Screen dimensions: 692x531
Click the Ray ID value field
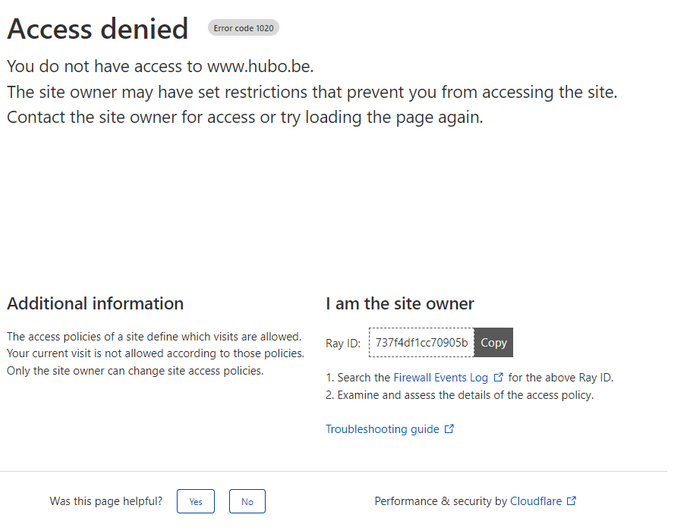pos(421,342)
